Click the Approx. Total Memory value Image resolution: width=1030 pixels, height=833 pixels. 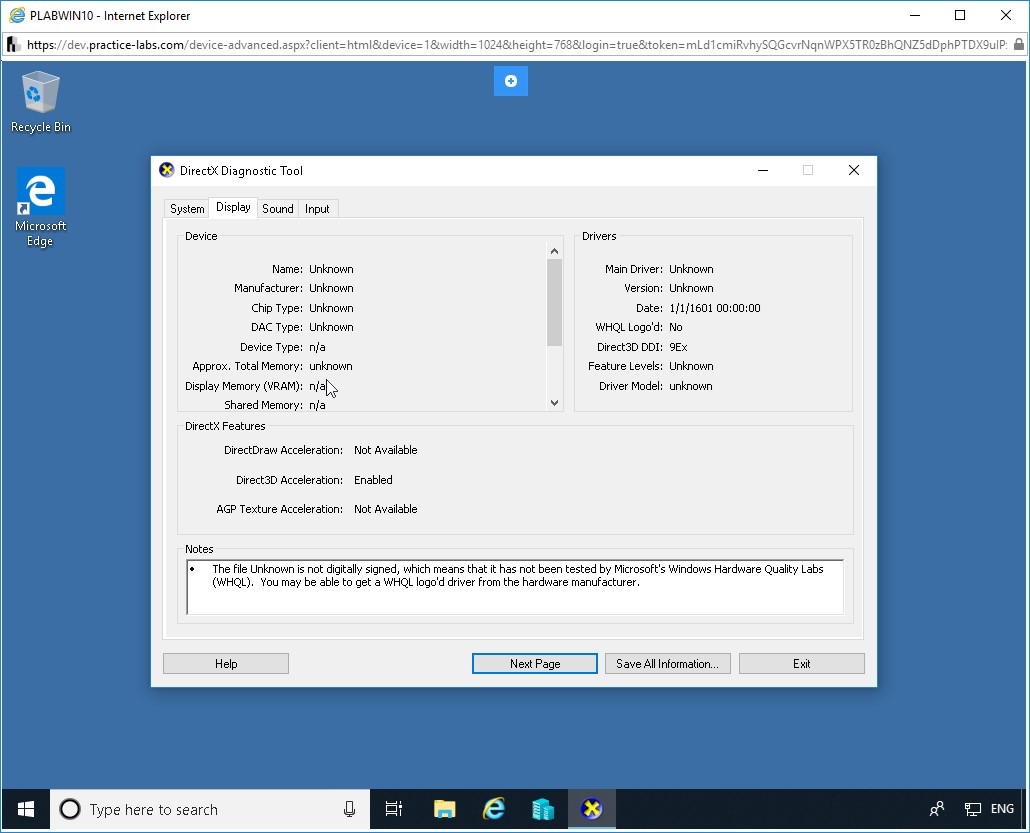click(x=330, y=367)
